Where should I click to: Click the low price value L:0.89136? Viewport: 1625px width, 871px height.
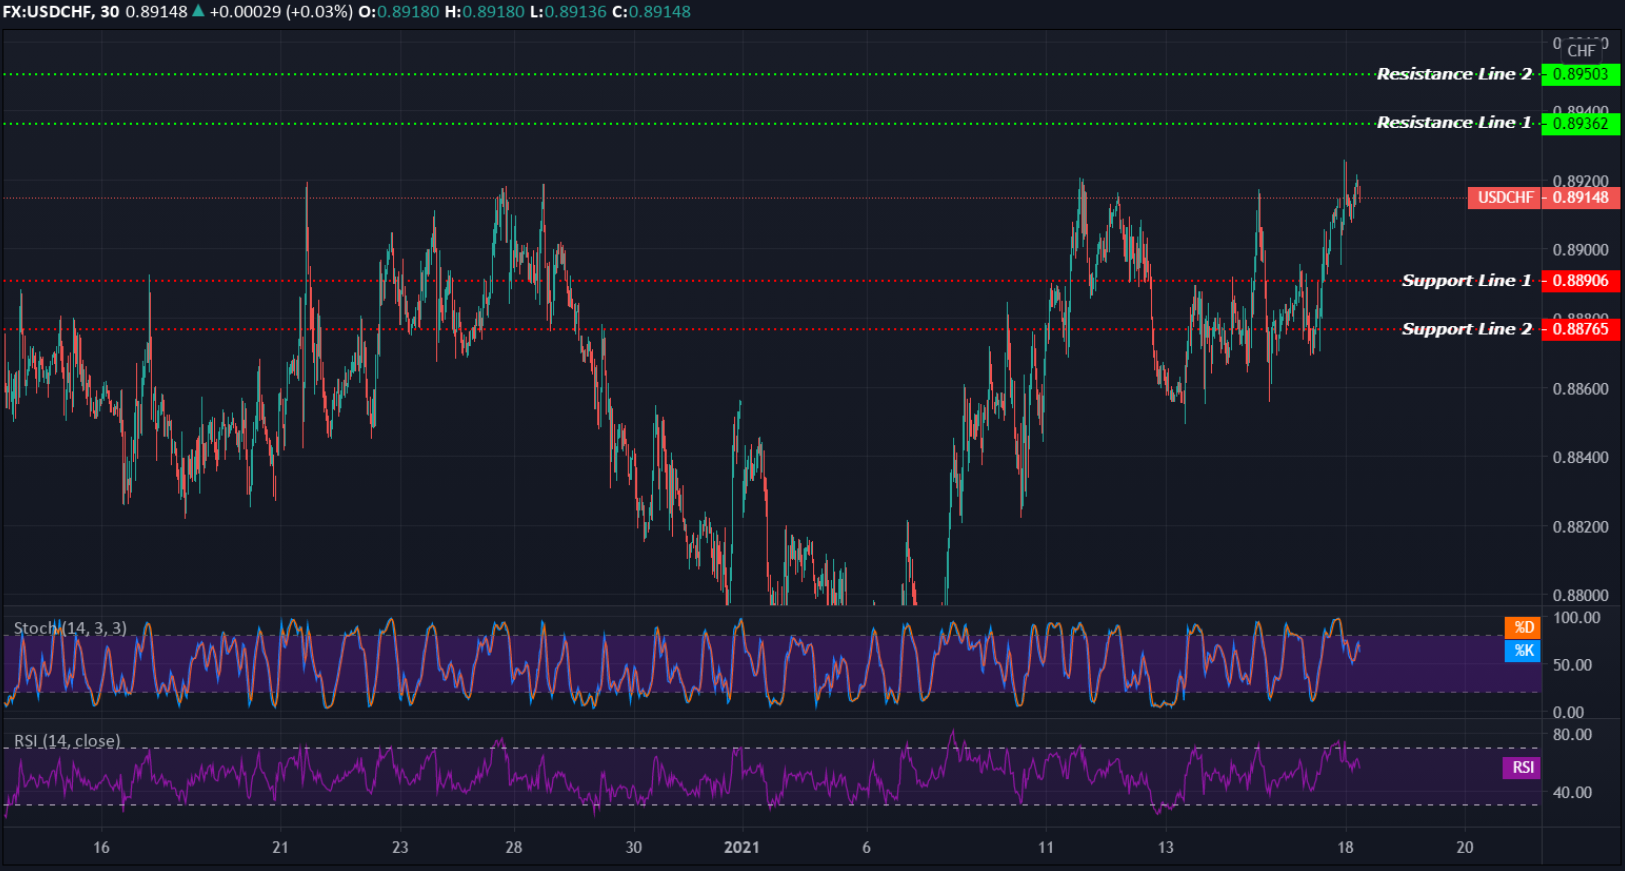(x=568, y=12)
